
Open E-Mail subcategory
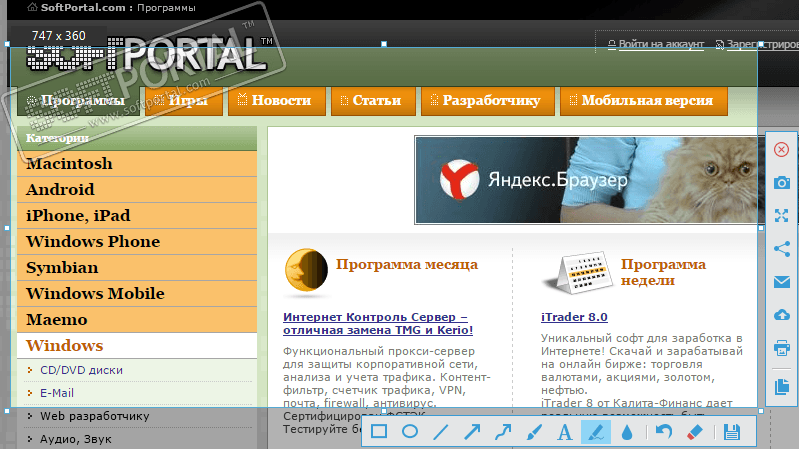click(x=57, y=393)
